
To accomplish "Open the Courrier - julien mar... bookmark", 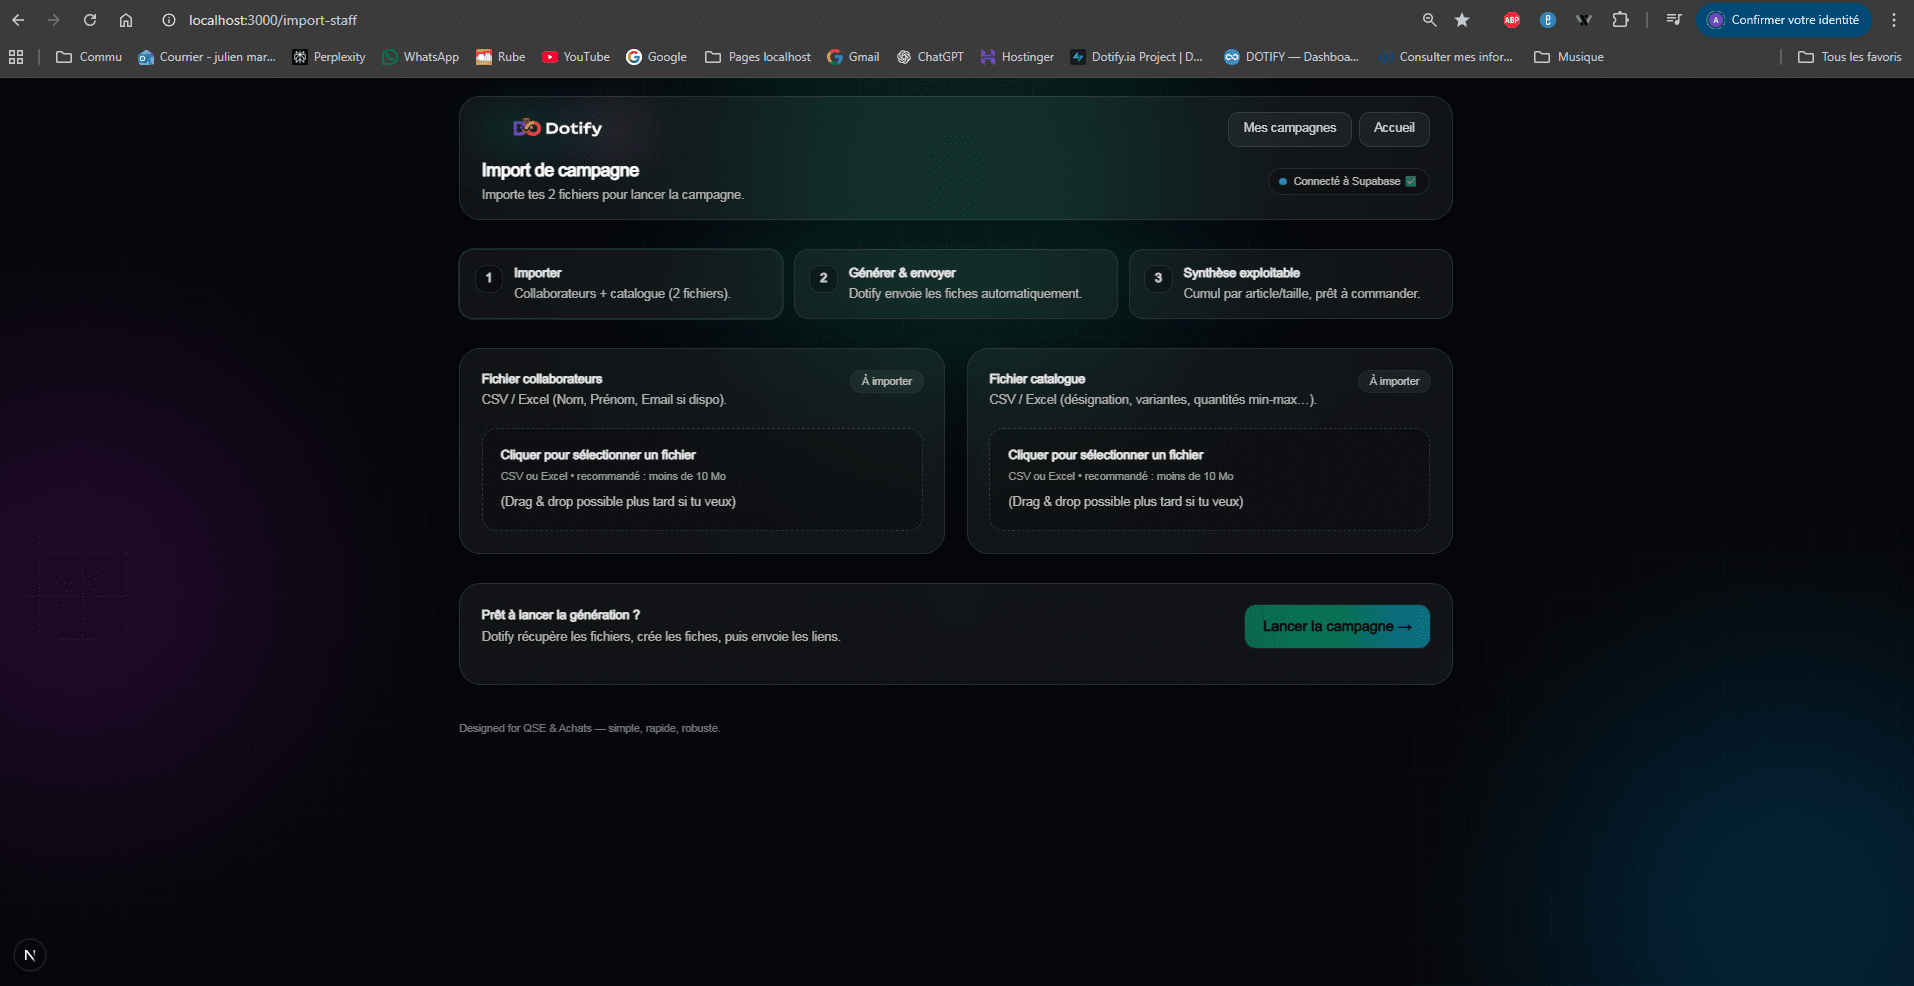I will [x=207, y=57].
